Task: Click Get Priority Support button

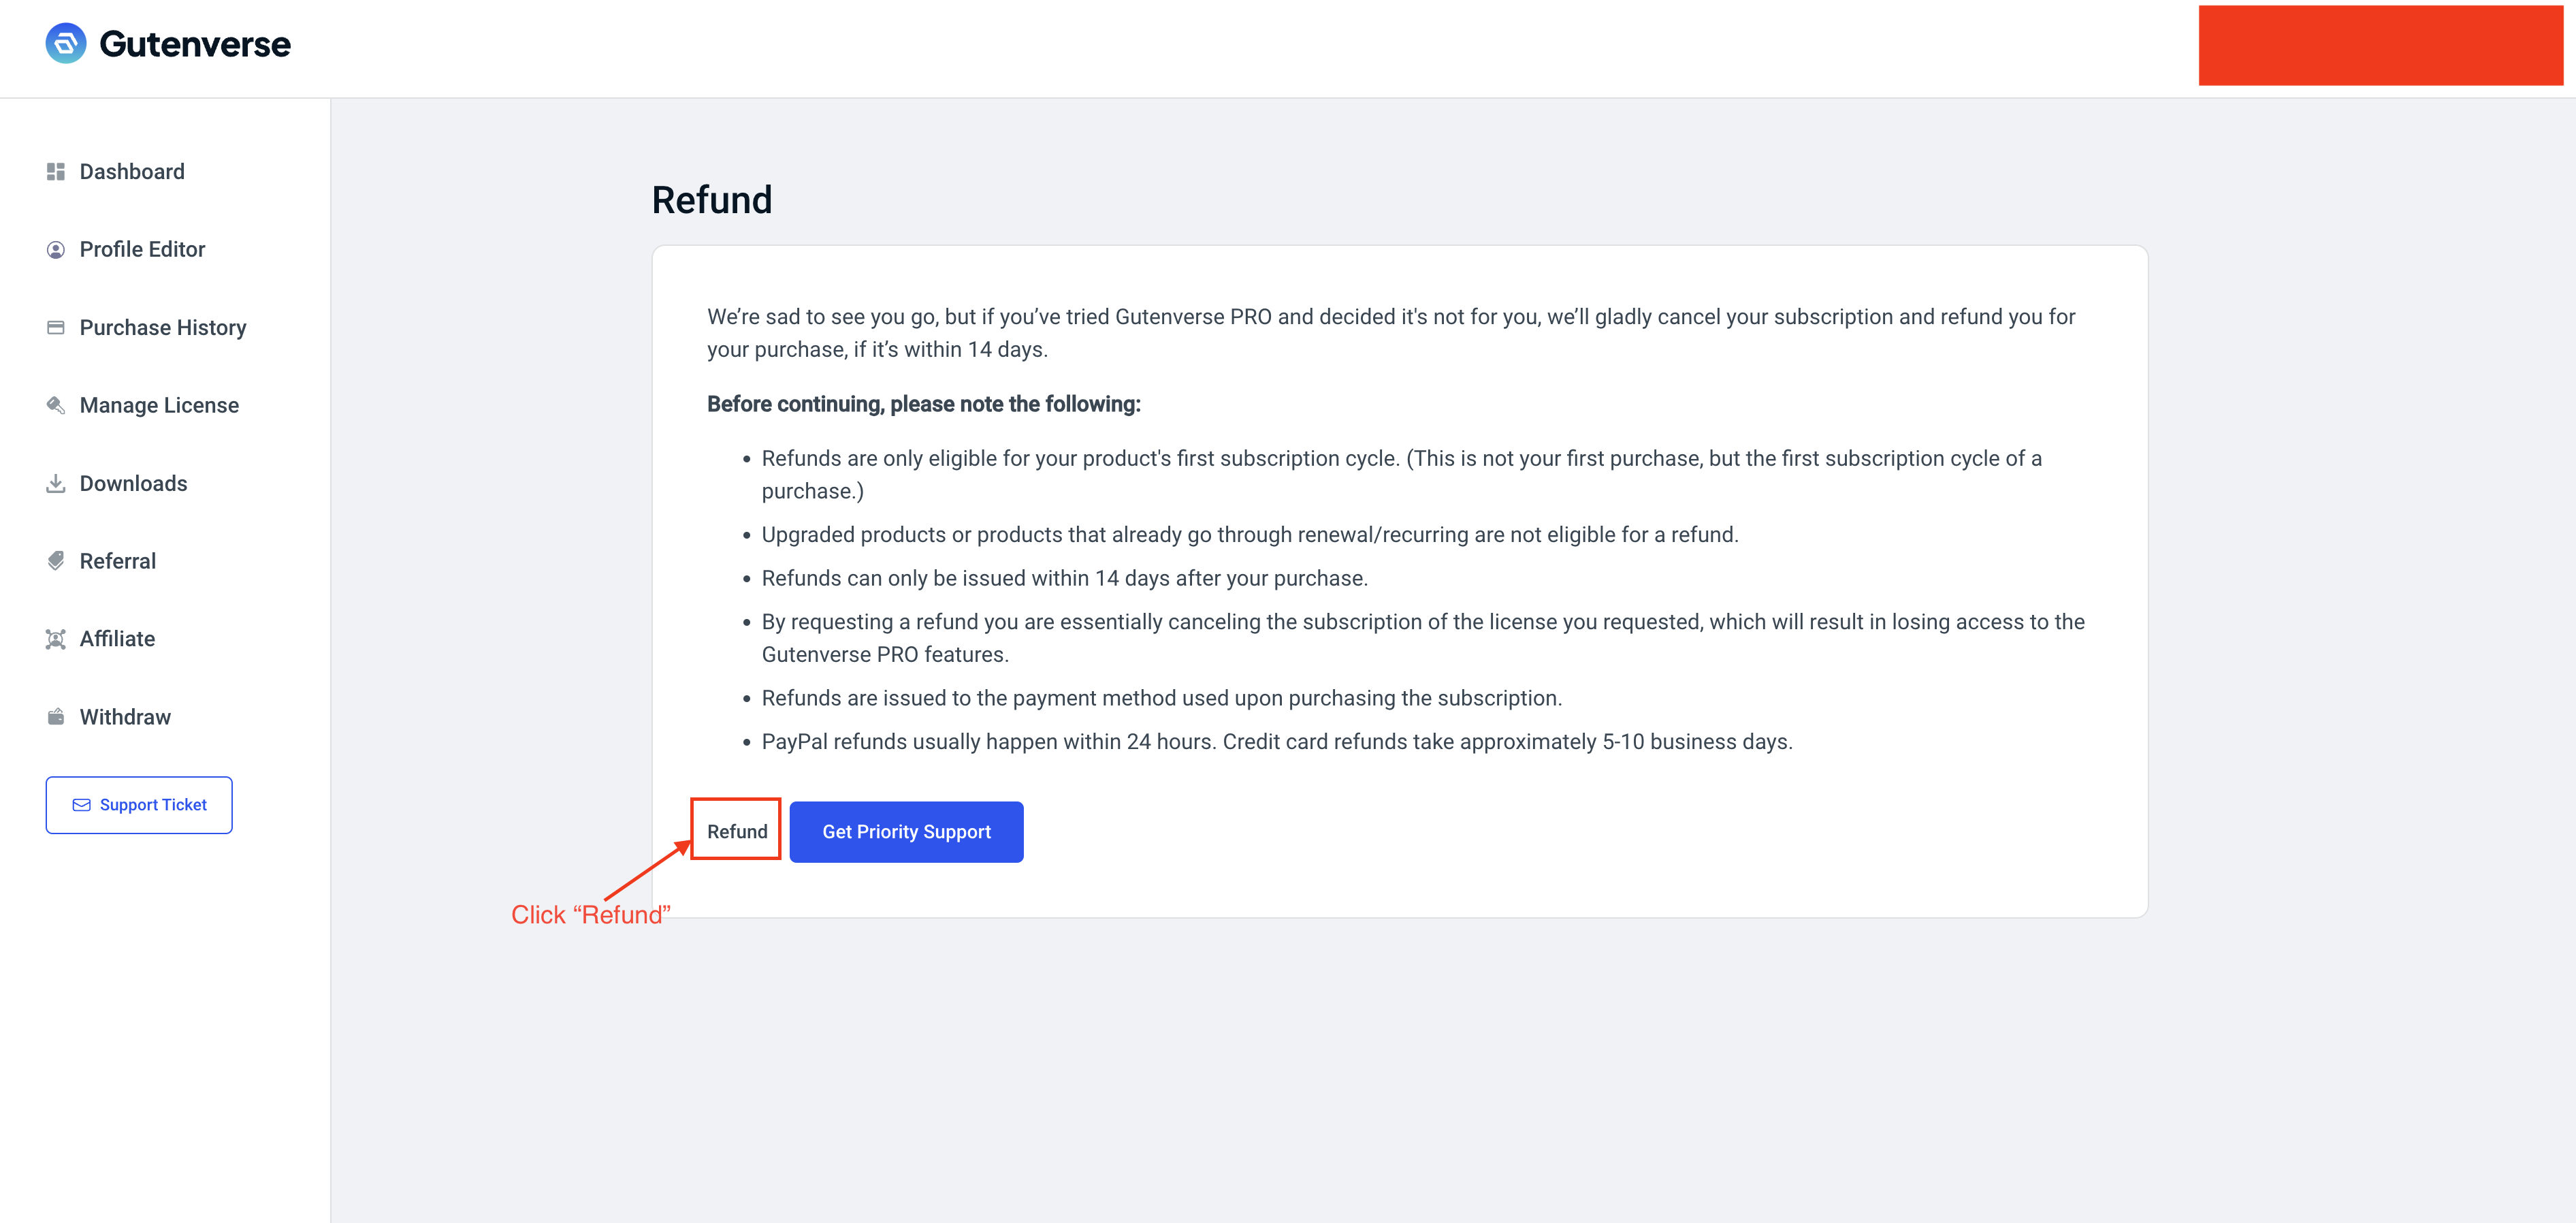Action: pyautogui.click(x=906, y=832)
